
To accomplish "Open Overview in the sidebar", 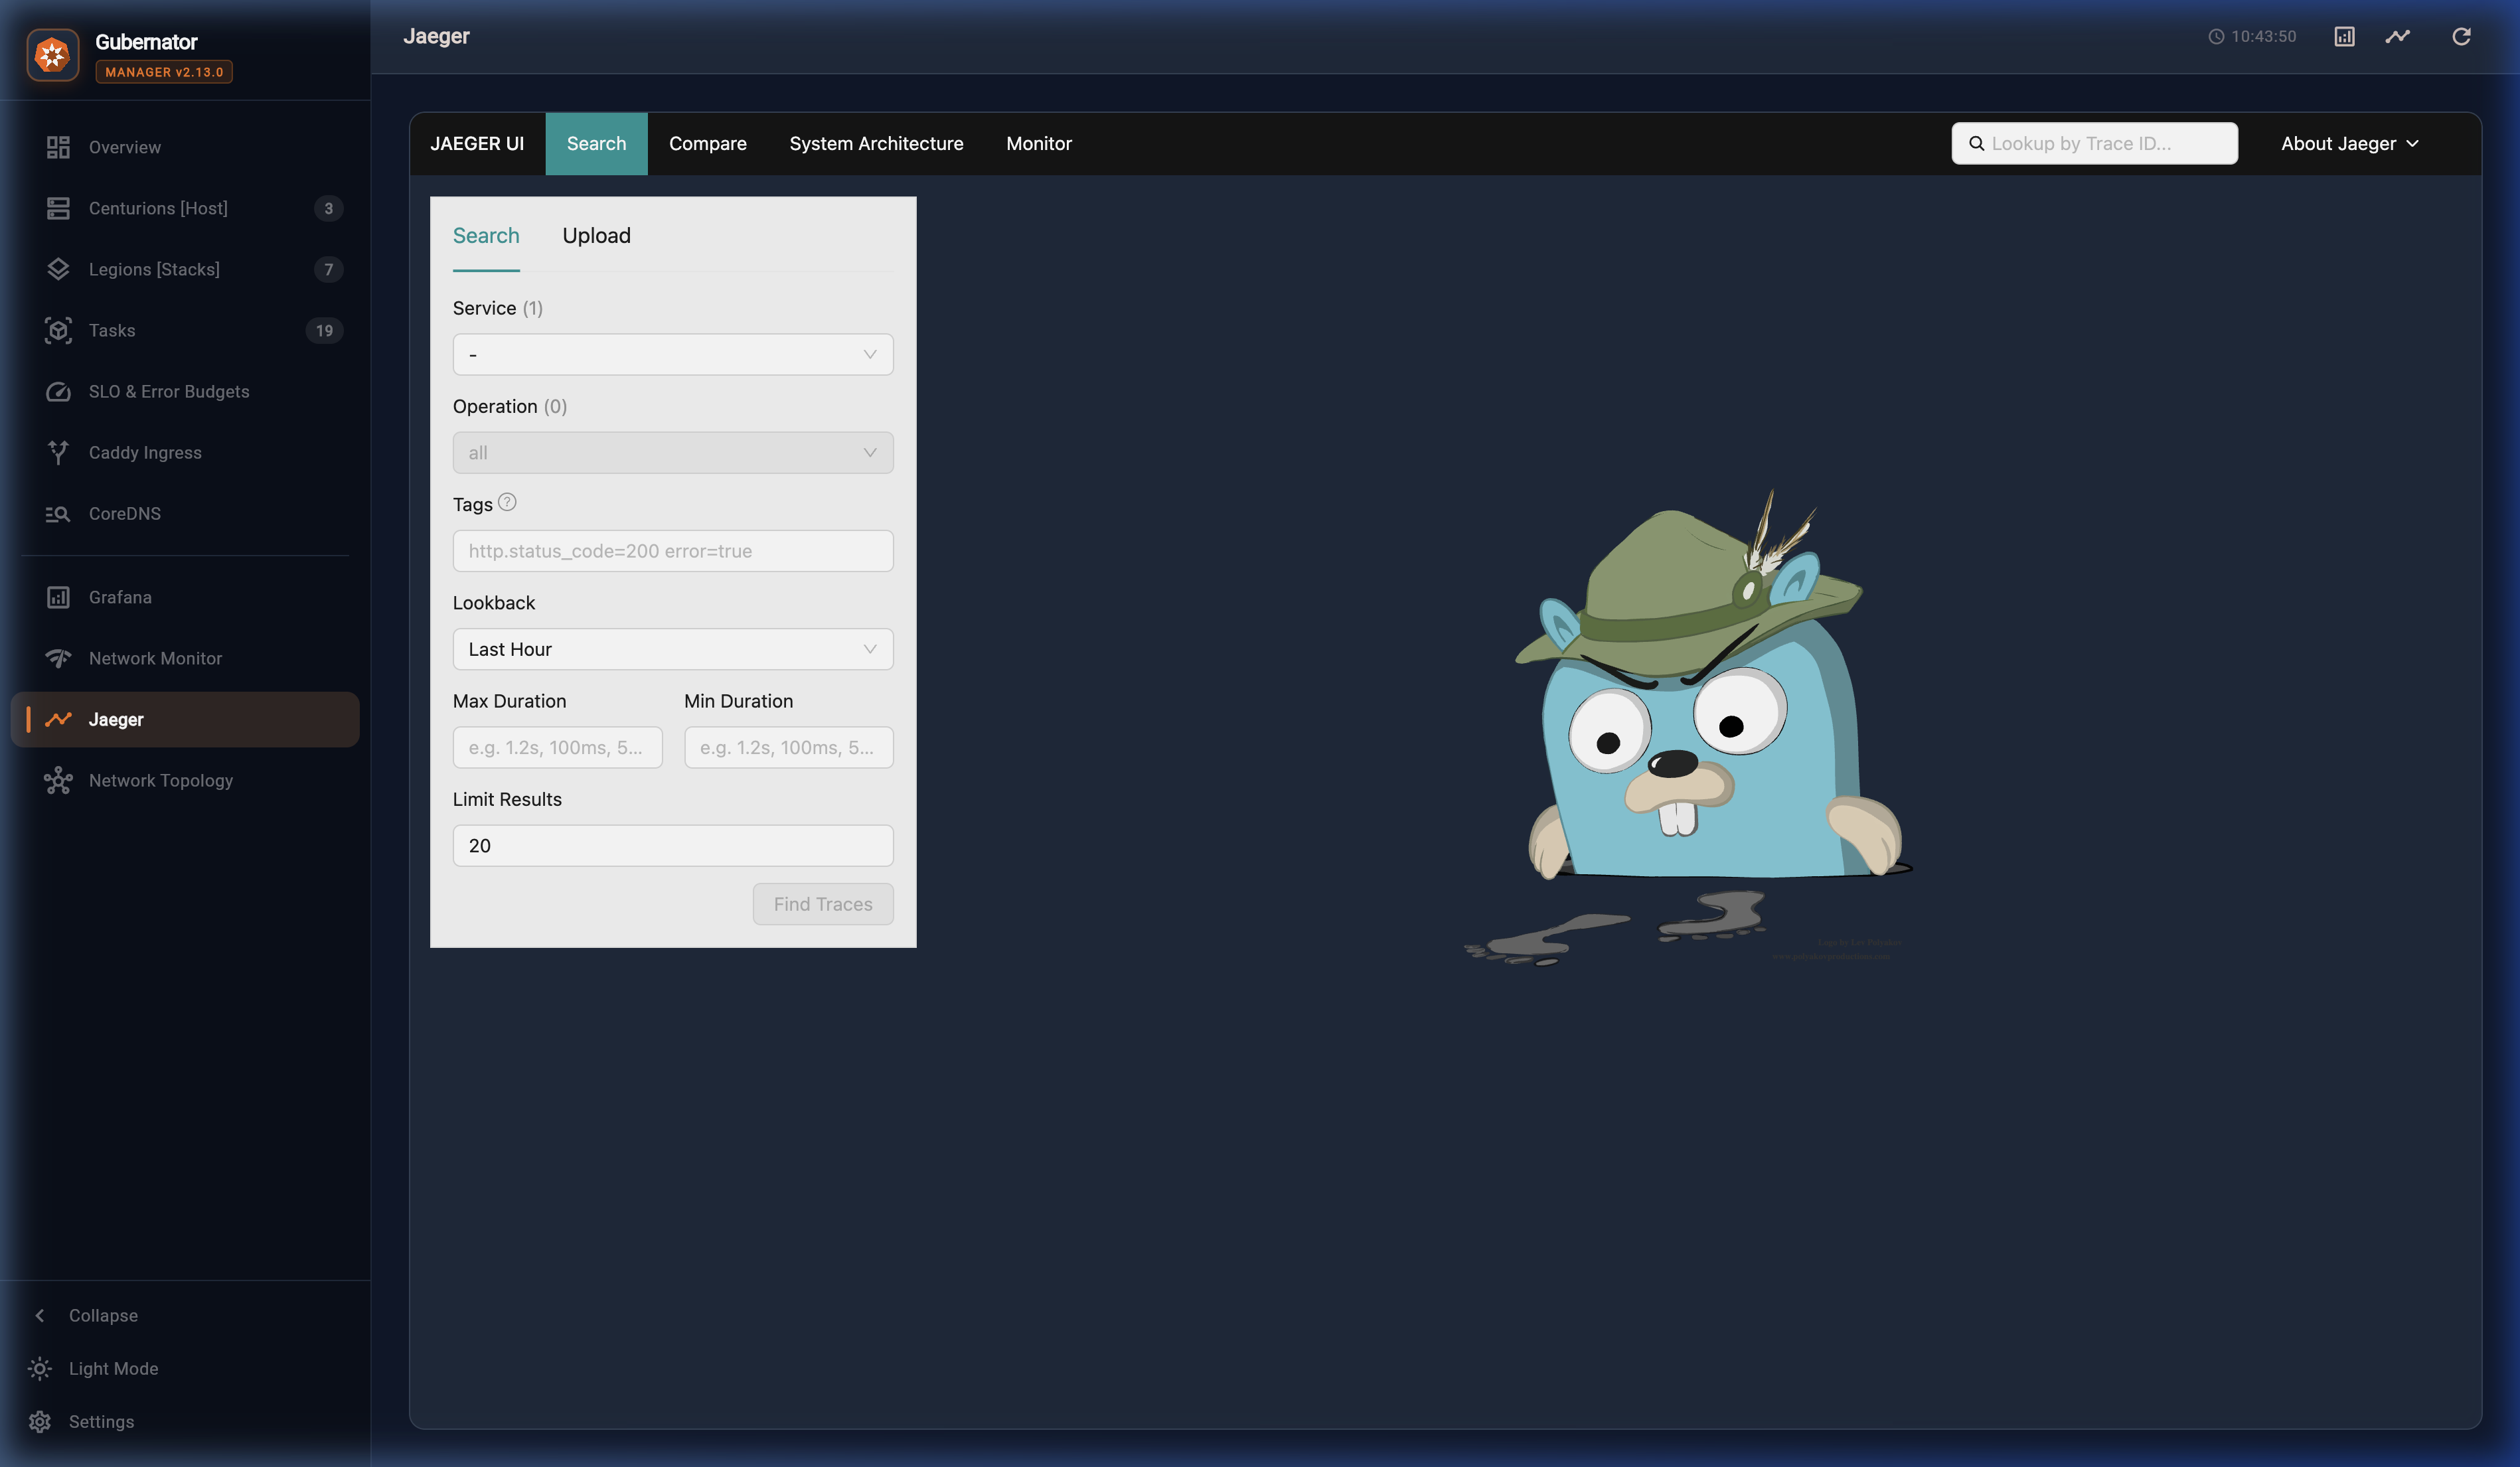I will (185, 147).
